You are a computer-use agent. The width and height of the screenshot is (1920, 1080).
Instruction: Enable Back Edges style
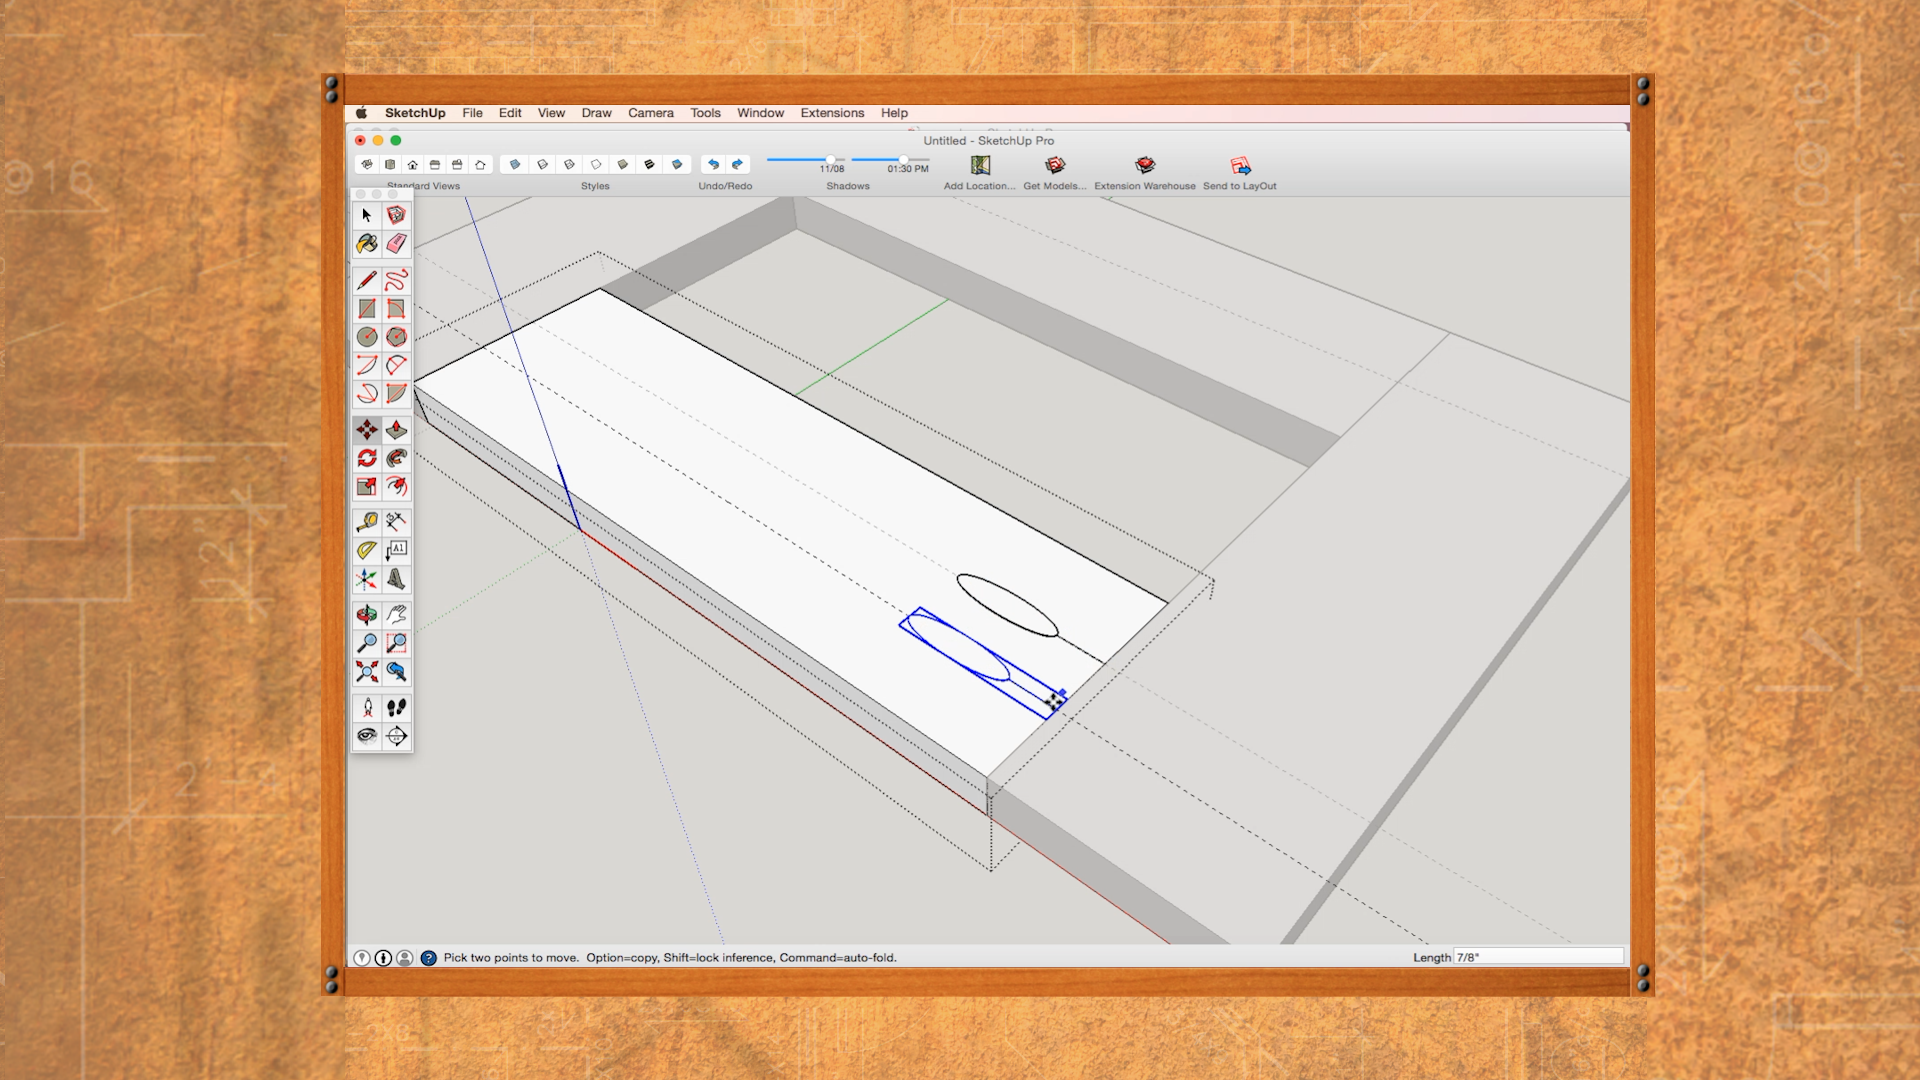pos(542,164)
